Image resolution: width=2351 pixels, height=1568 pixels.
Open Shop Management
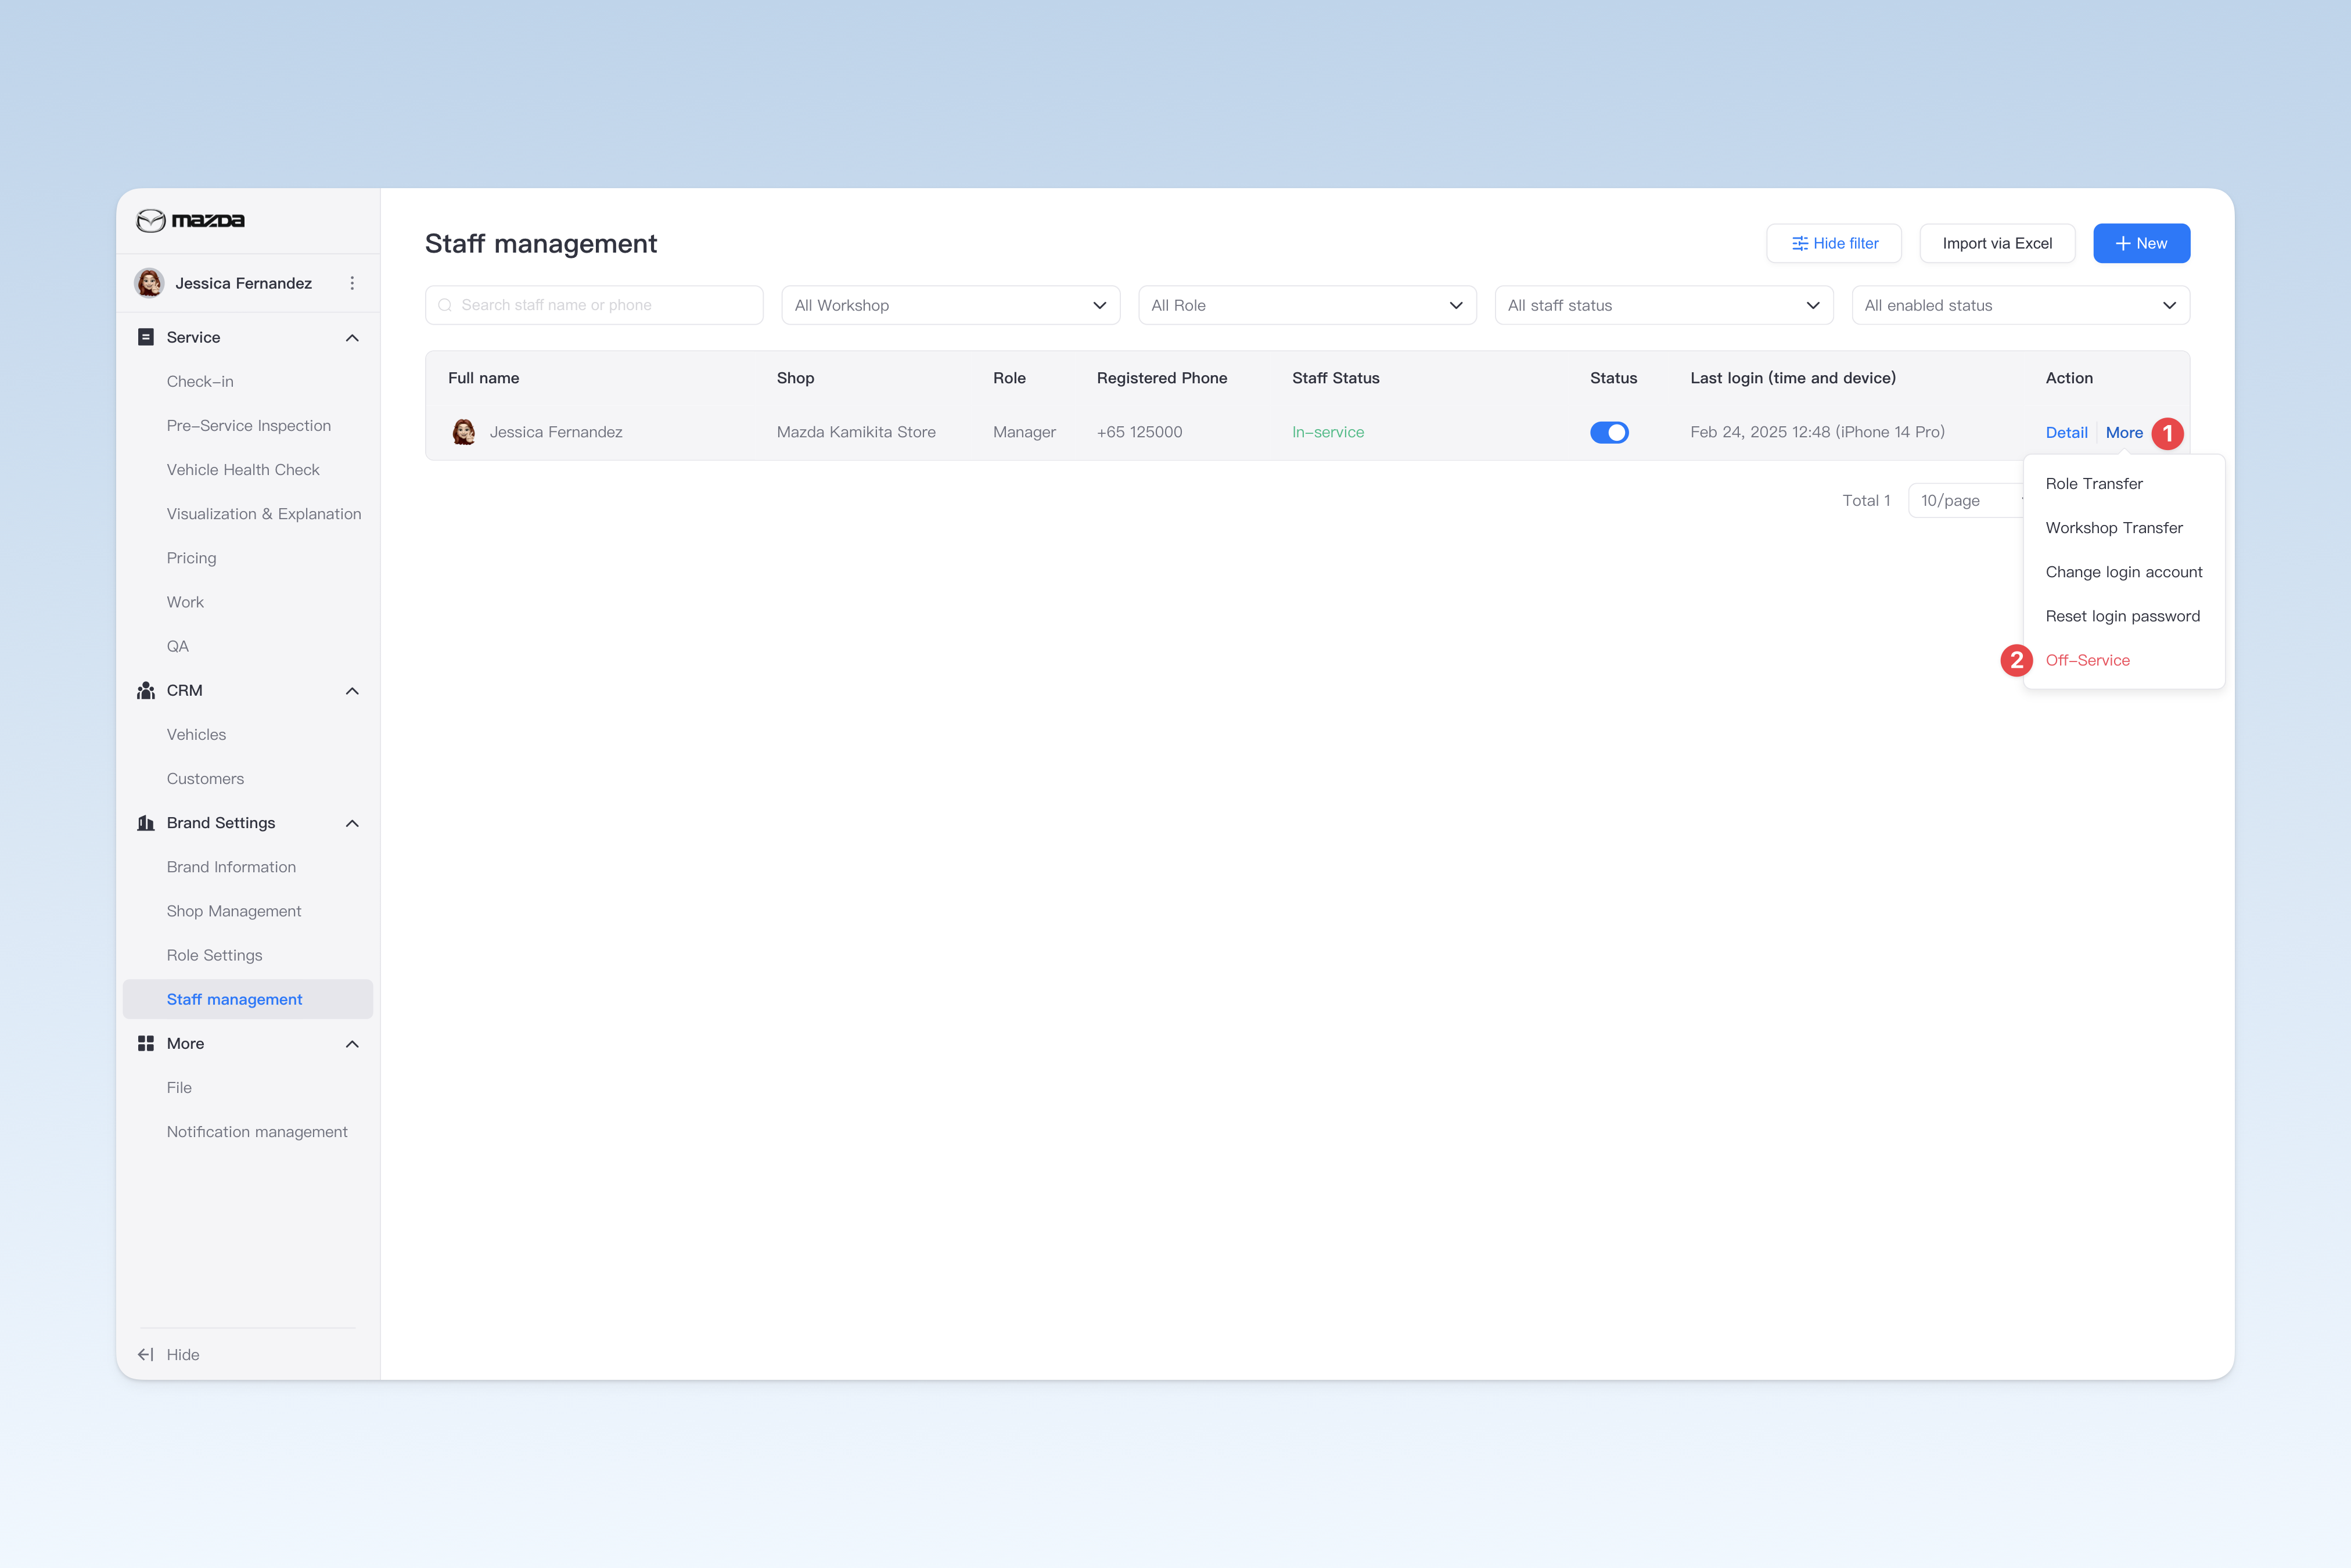point(234,910)
